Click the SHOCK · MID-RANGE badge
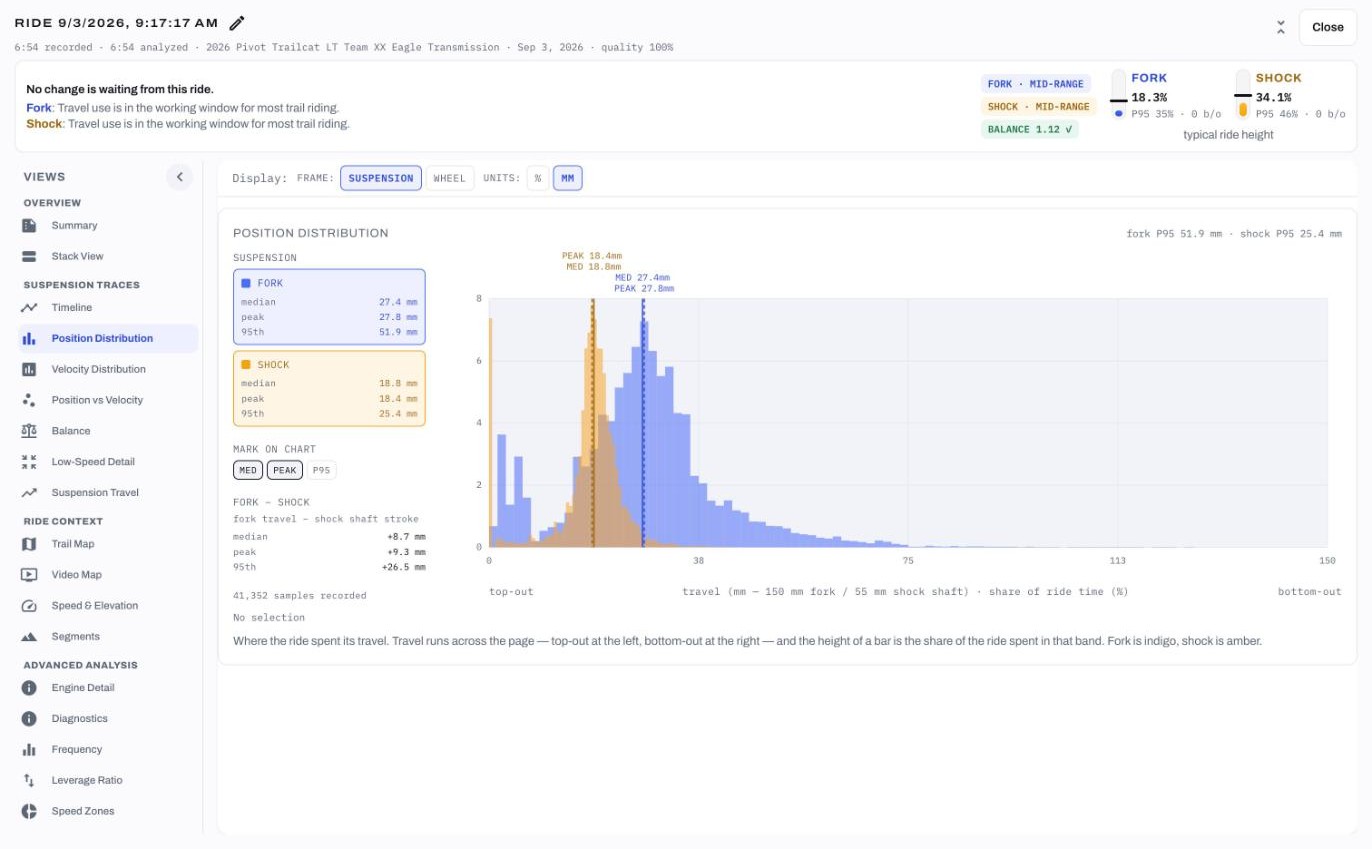 1038,107
